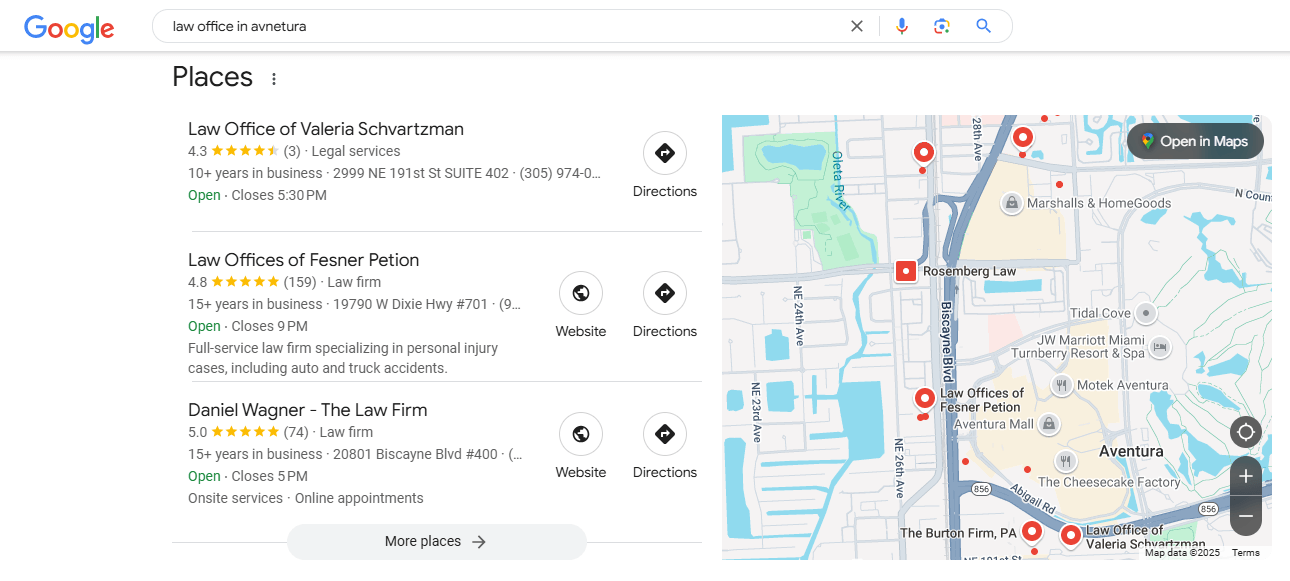The height and width of the screenshot is (581, 1290).
Task: Open Law Offices of Fesner Petion listing title
Action: tap(304, 260)
